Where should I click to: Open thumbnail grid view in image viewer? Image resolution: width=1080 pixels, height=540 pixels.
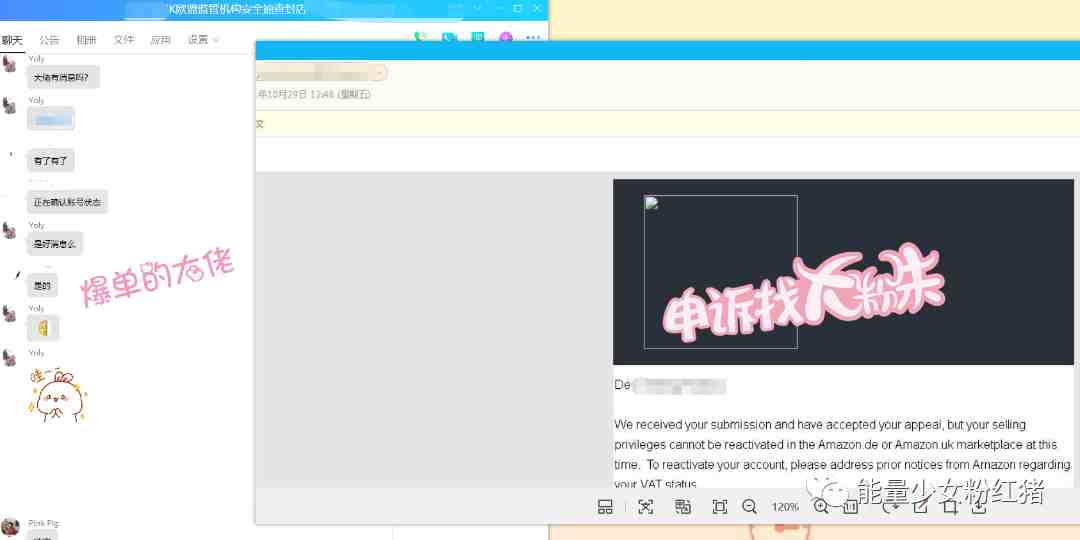605,508
